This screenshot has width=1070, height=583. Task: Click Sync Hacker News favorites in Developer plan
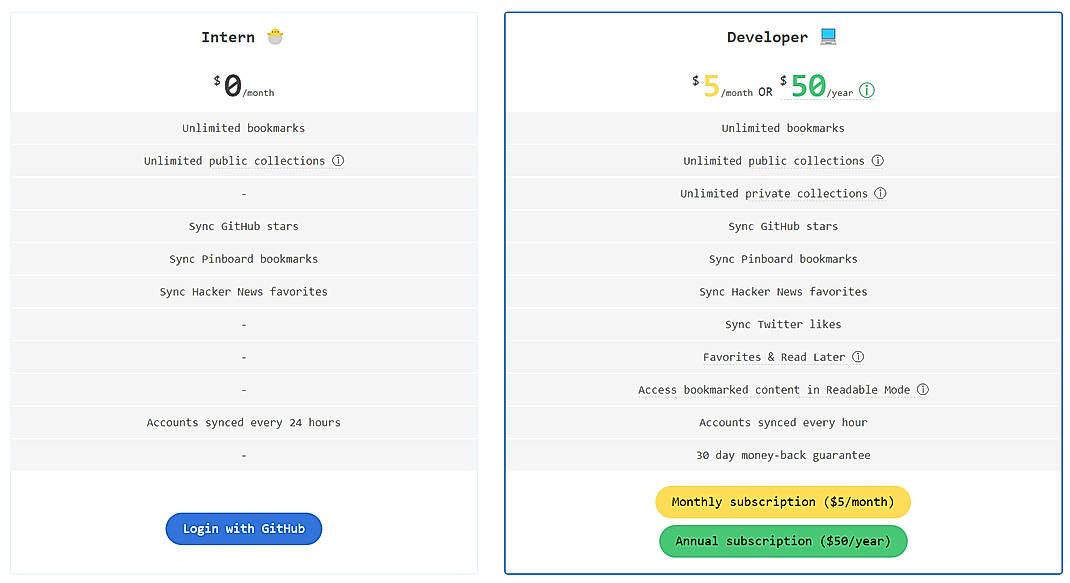[783, 291]
